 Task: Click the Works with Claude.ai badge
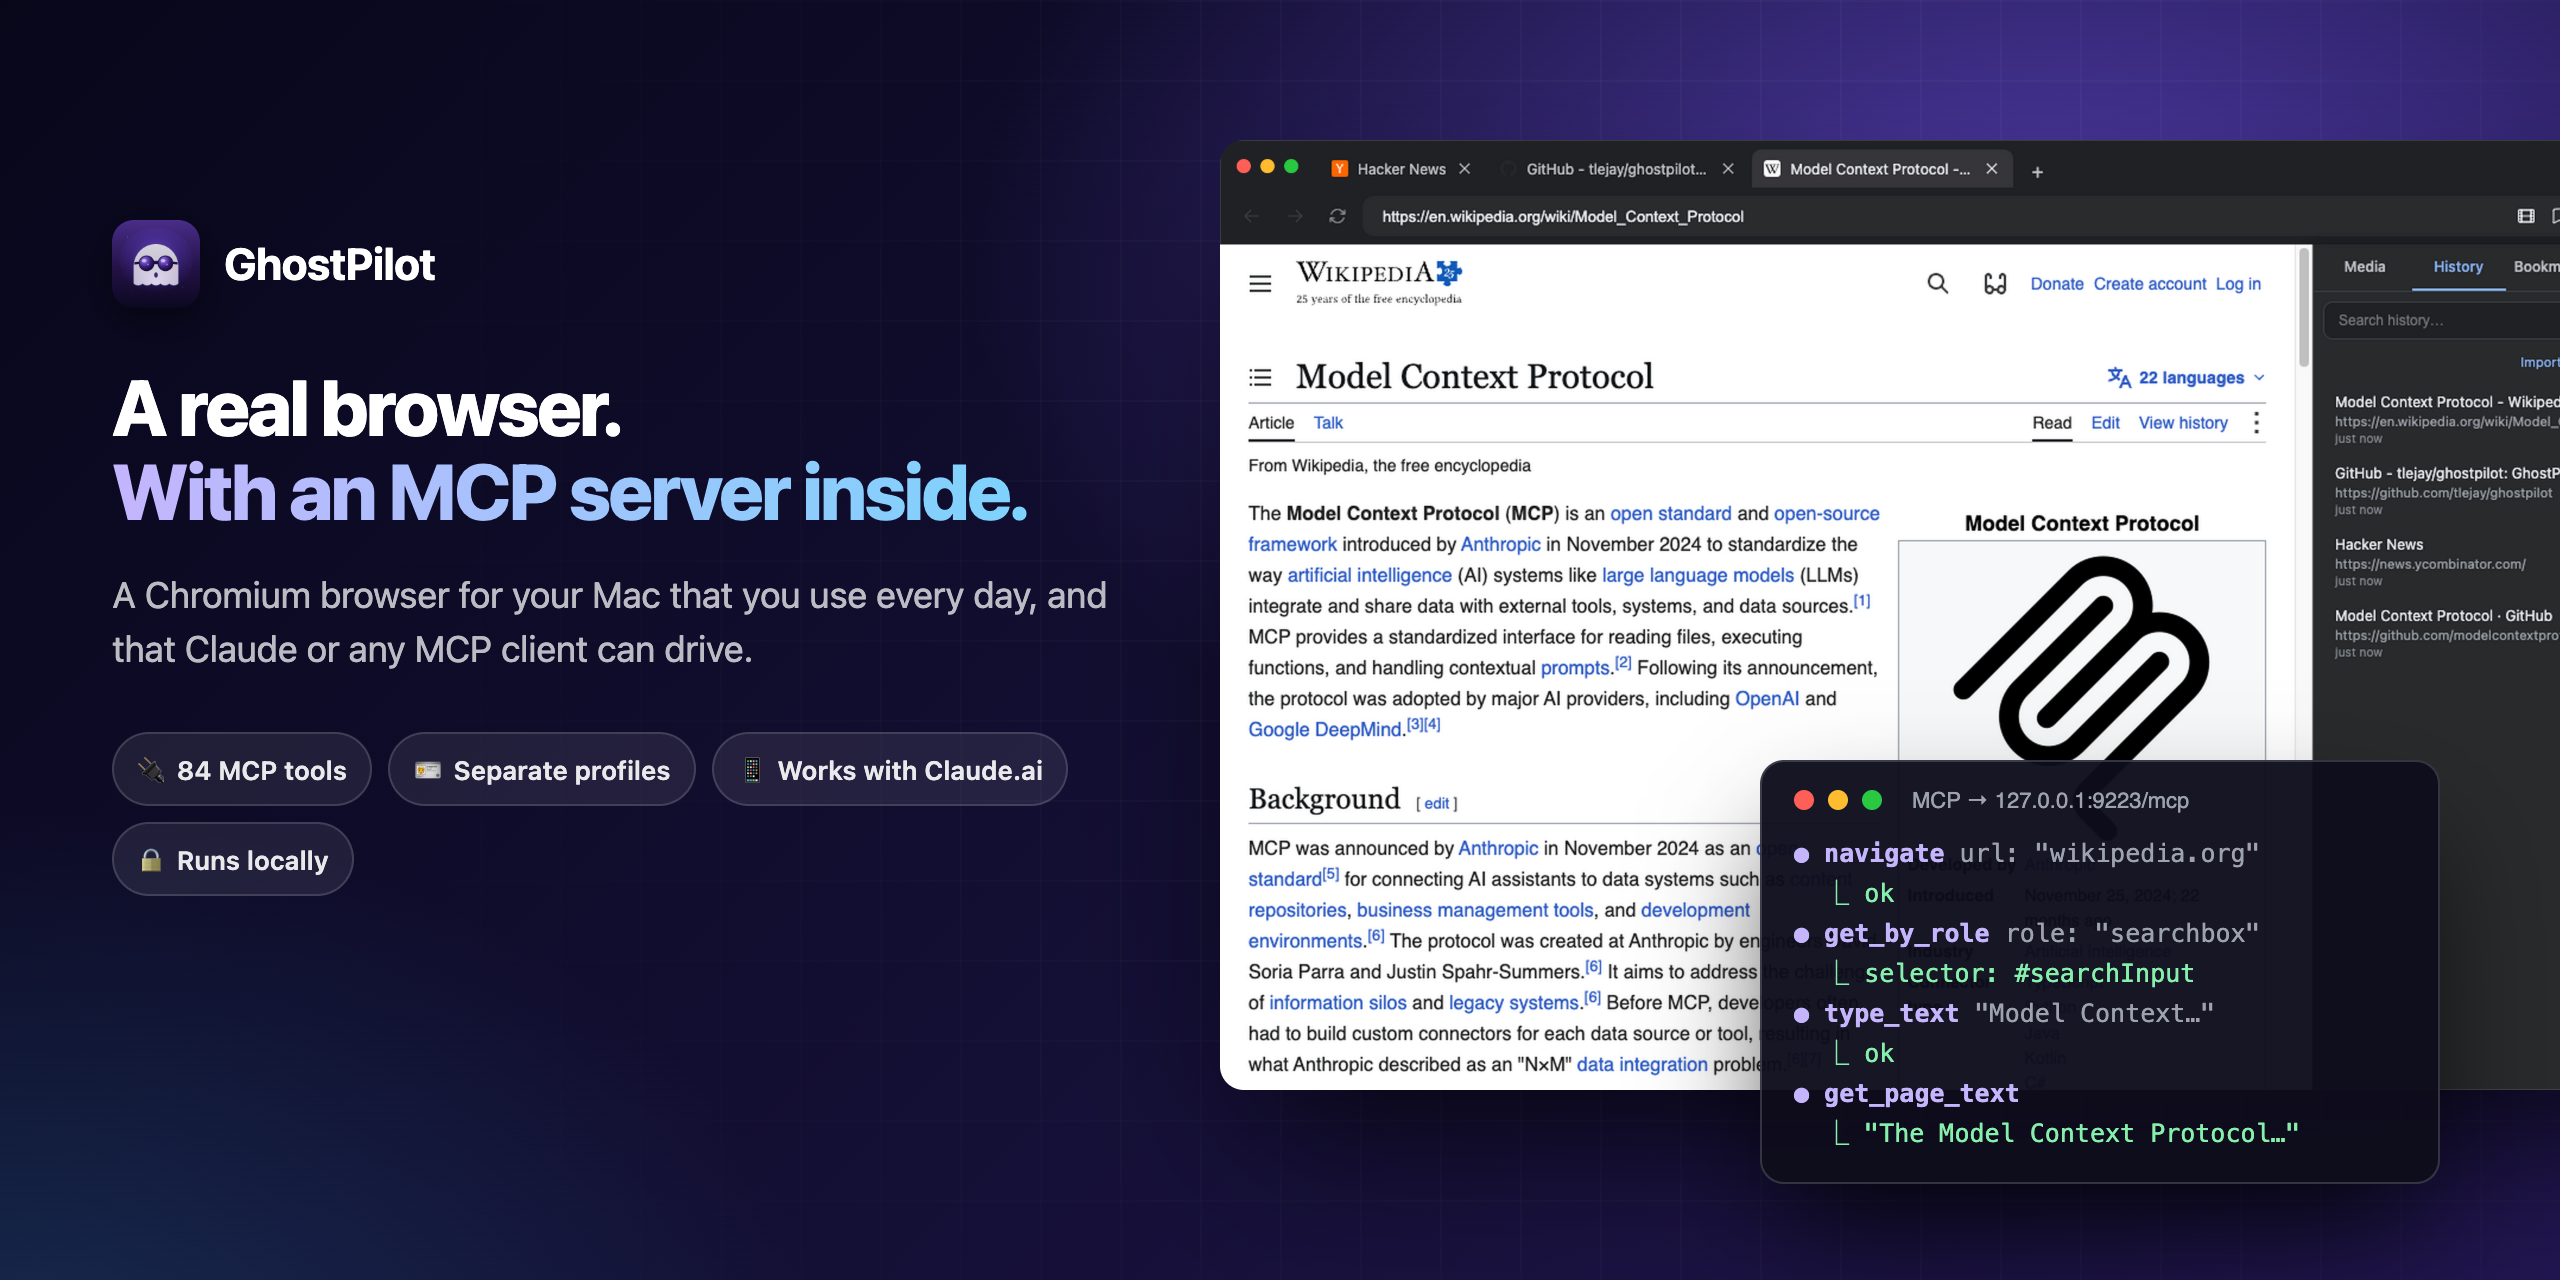890,770
